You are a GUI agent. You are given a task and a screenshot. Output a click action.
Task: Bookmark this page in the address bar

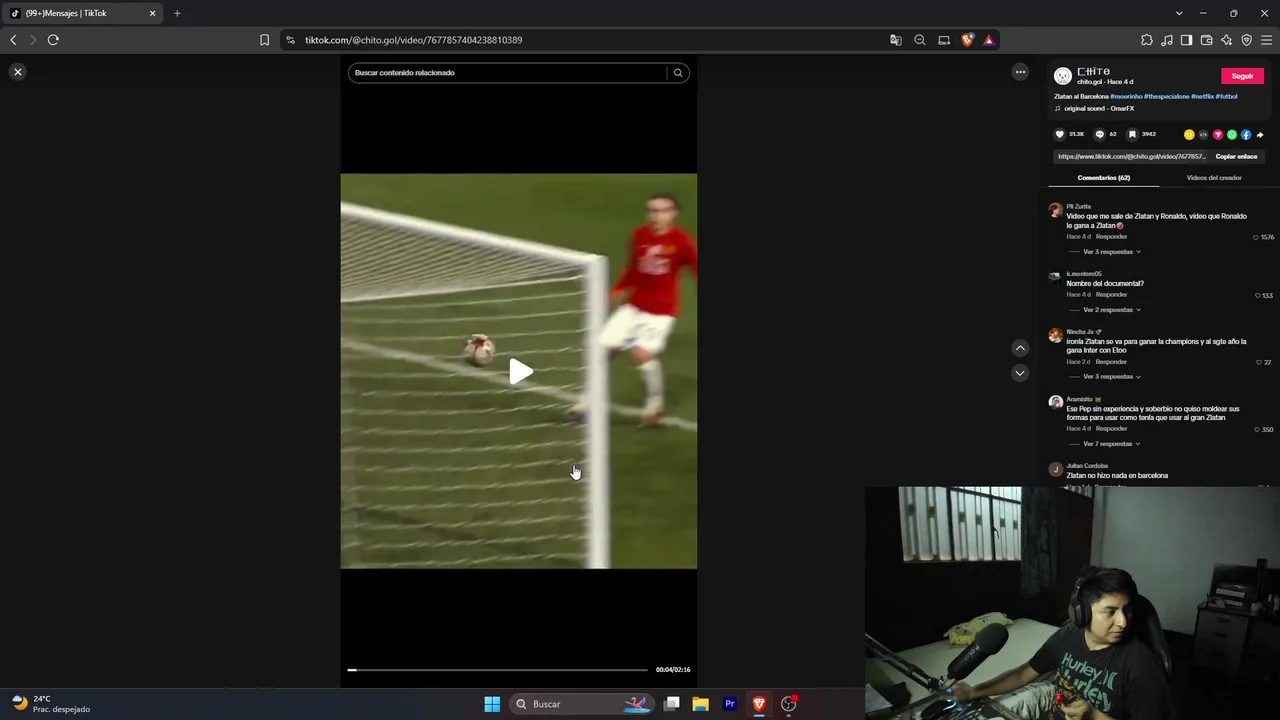click(264, 40)
